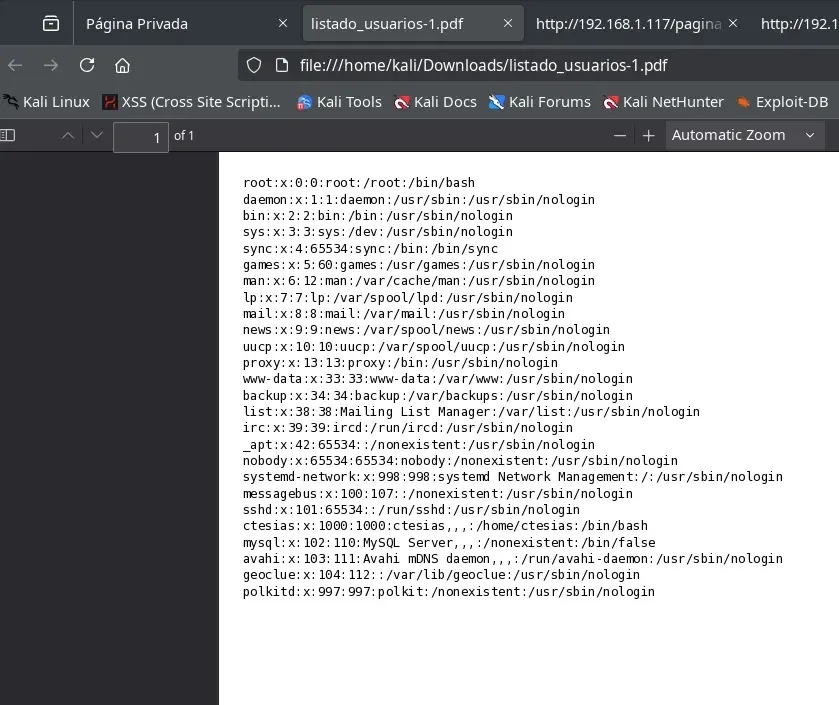Close the Página Privada tab

(283, 24)
